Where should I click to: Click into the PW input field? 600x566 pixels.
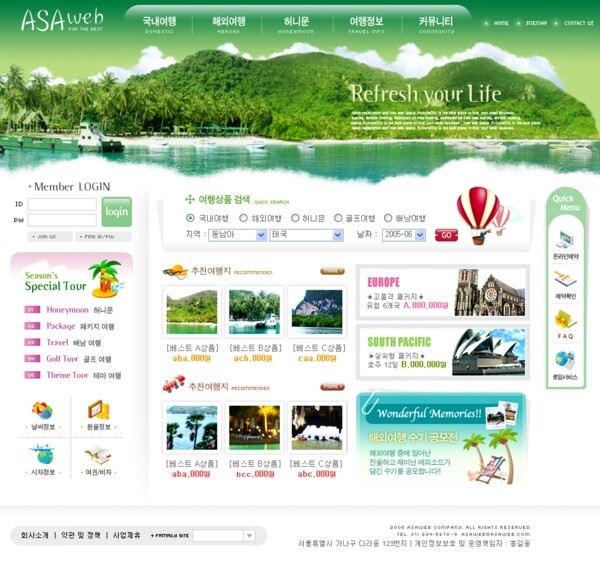[x=62, y=220]
